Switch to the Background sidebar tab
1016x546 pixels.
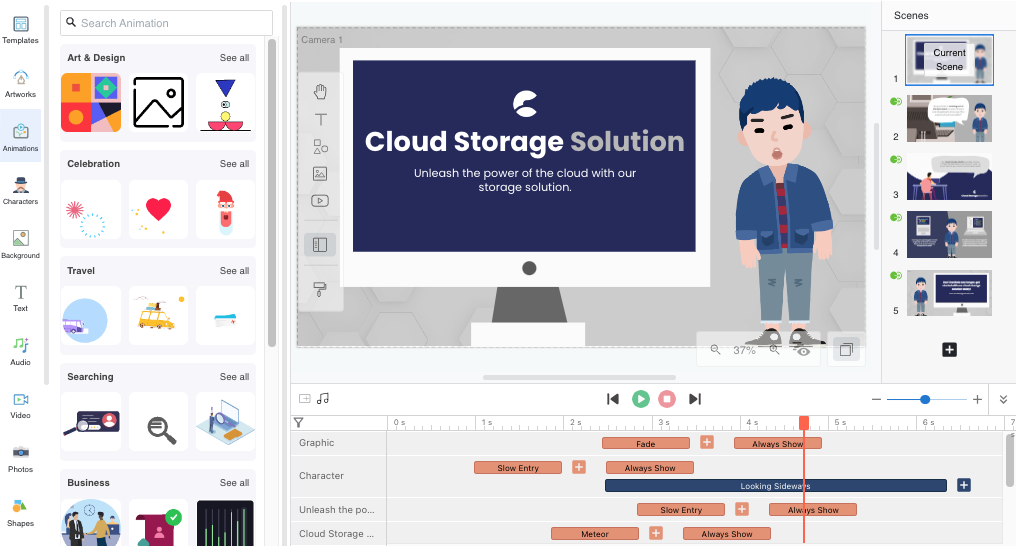click(20, 243)
